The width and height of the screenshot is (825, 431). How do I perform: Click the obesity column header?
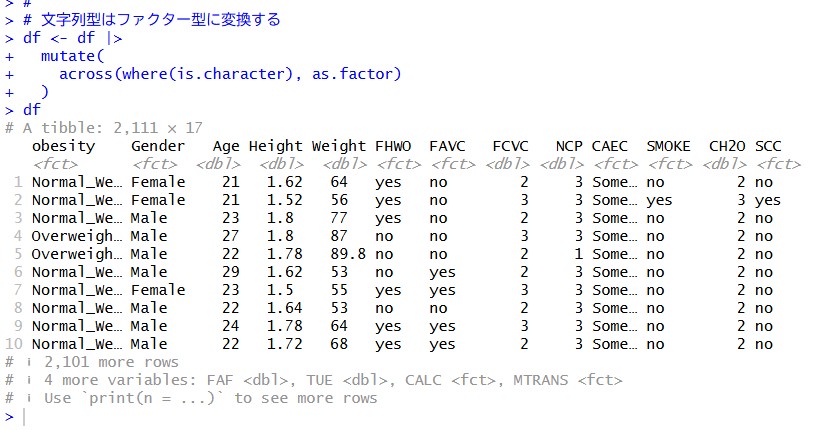pyautogui.click(x=64, y=146)
